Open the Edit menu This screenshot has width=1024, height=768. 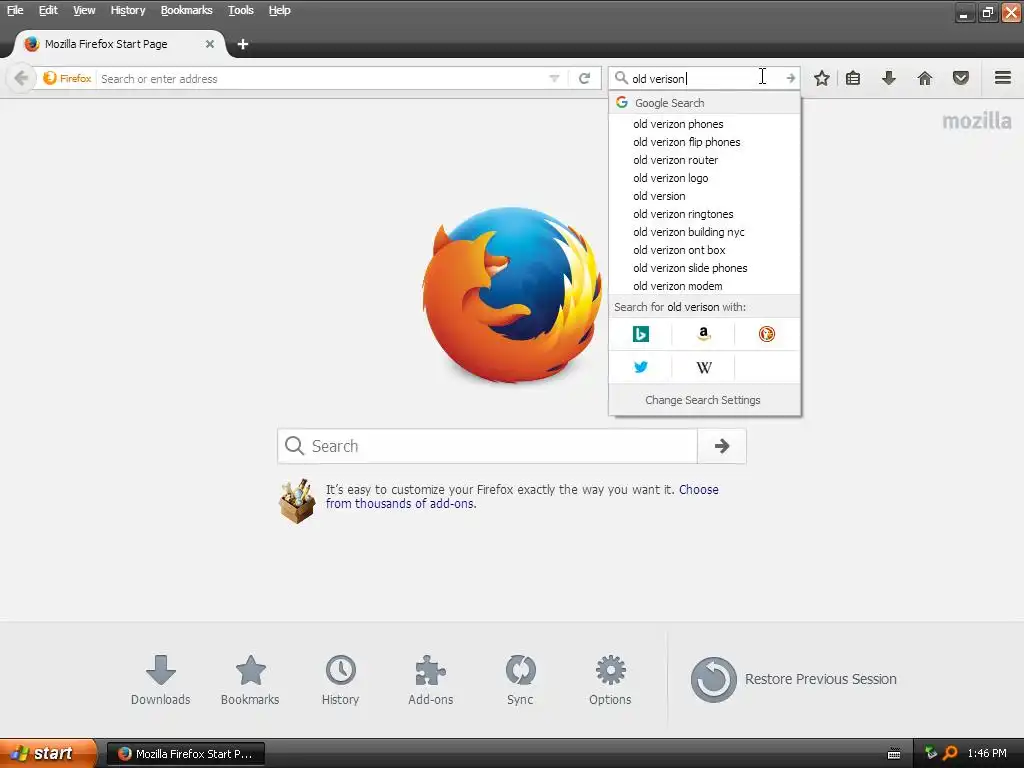pos(48,10)
